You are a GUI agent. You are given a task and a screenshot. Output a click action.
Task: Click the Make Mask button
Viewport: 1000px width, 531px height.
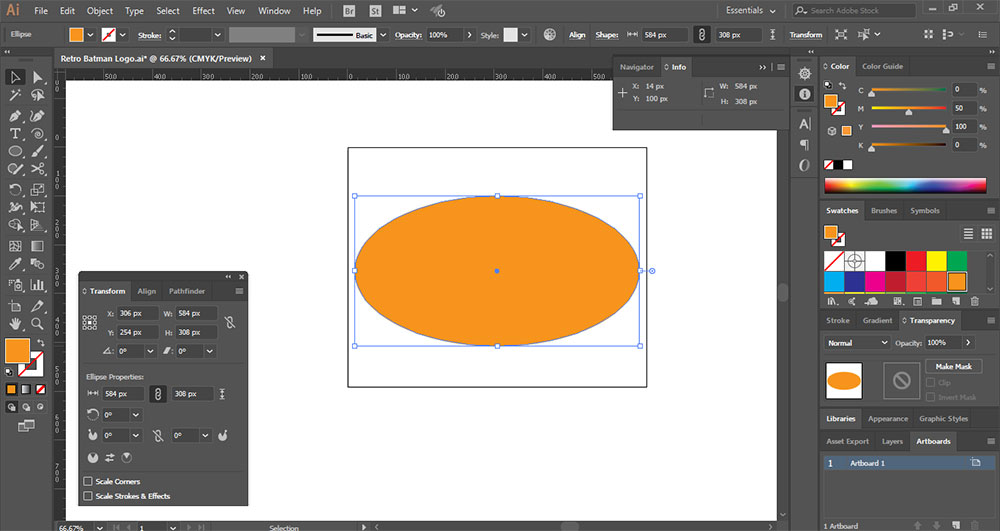pyautogui.click(x=953, y=367)
